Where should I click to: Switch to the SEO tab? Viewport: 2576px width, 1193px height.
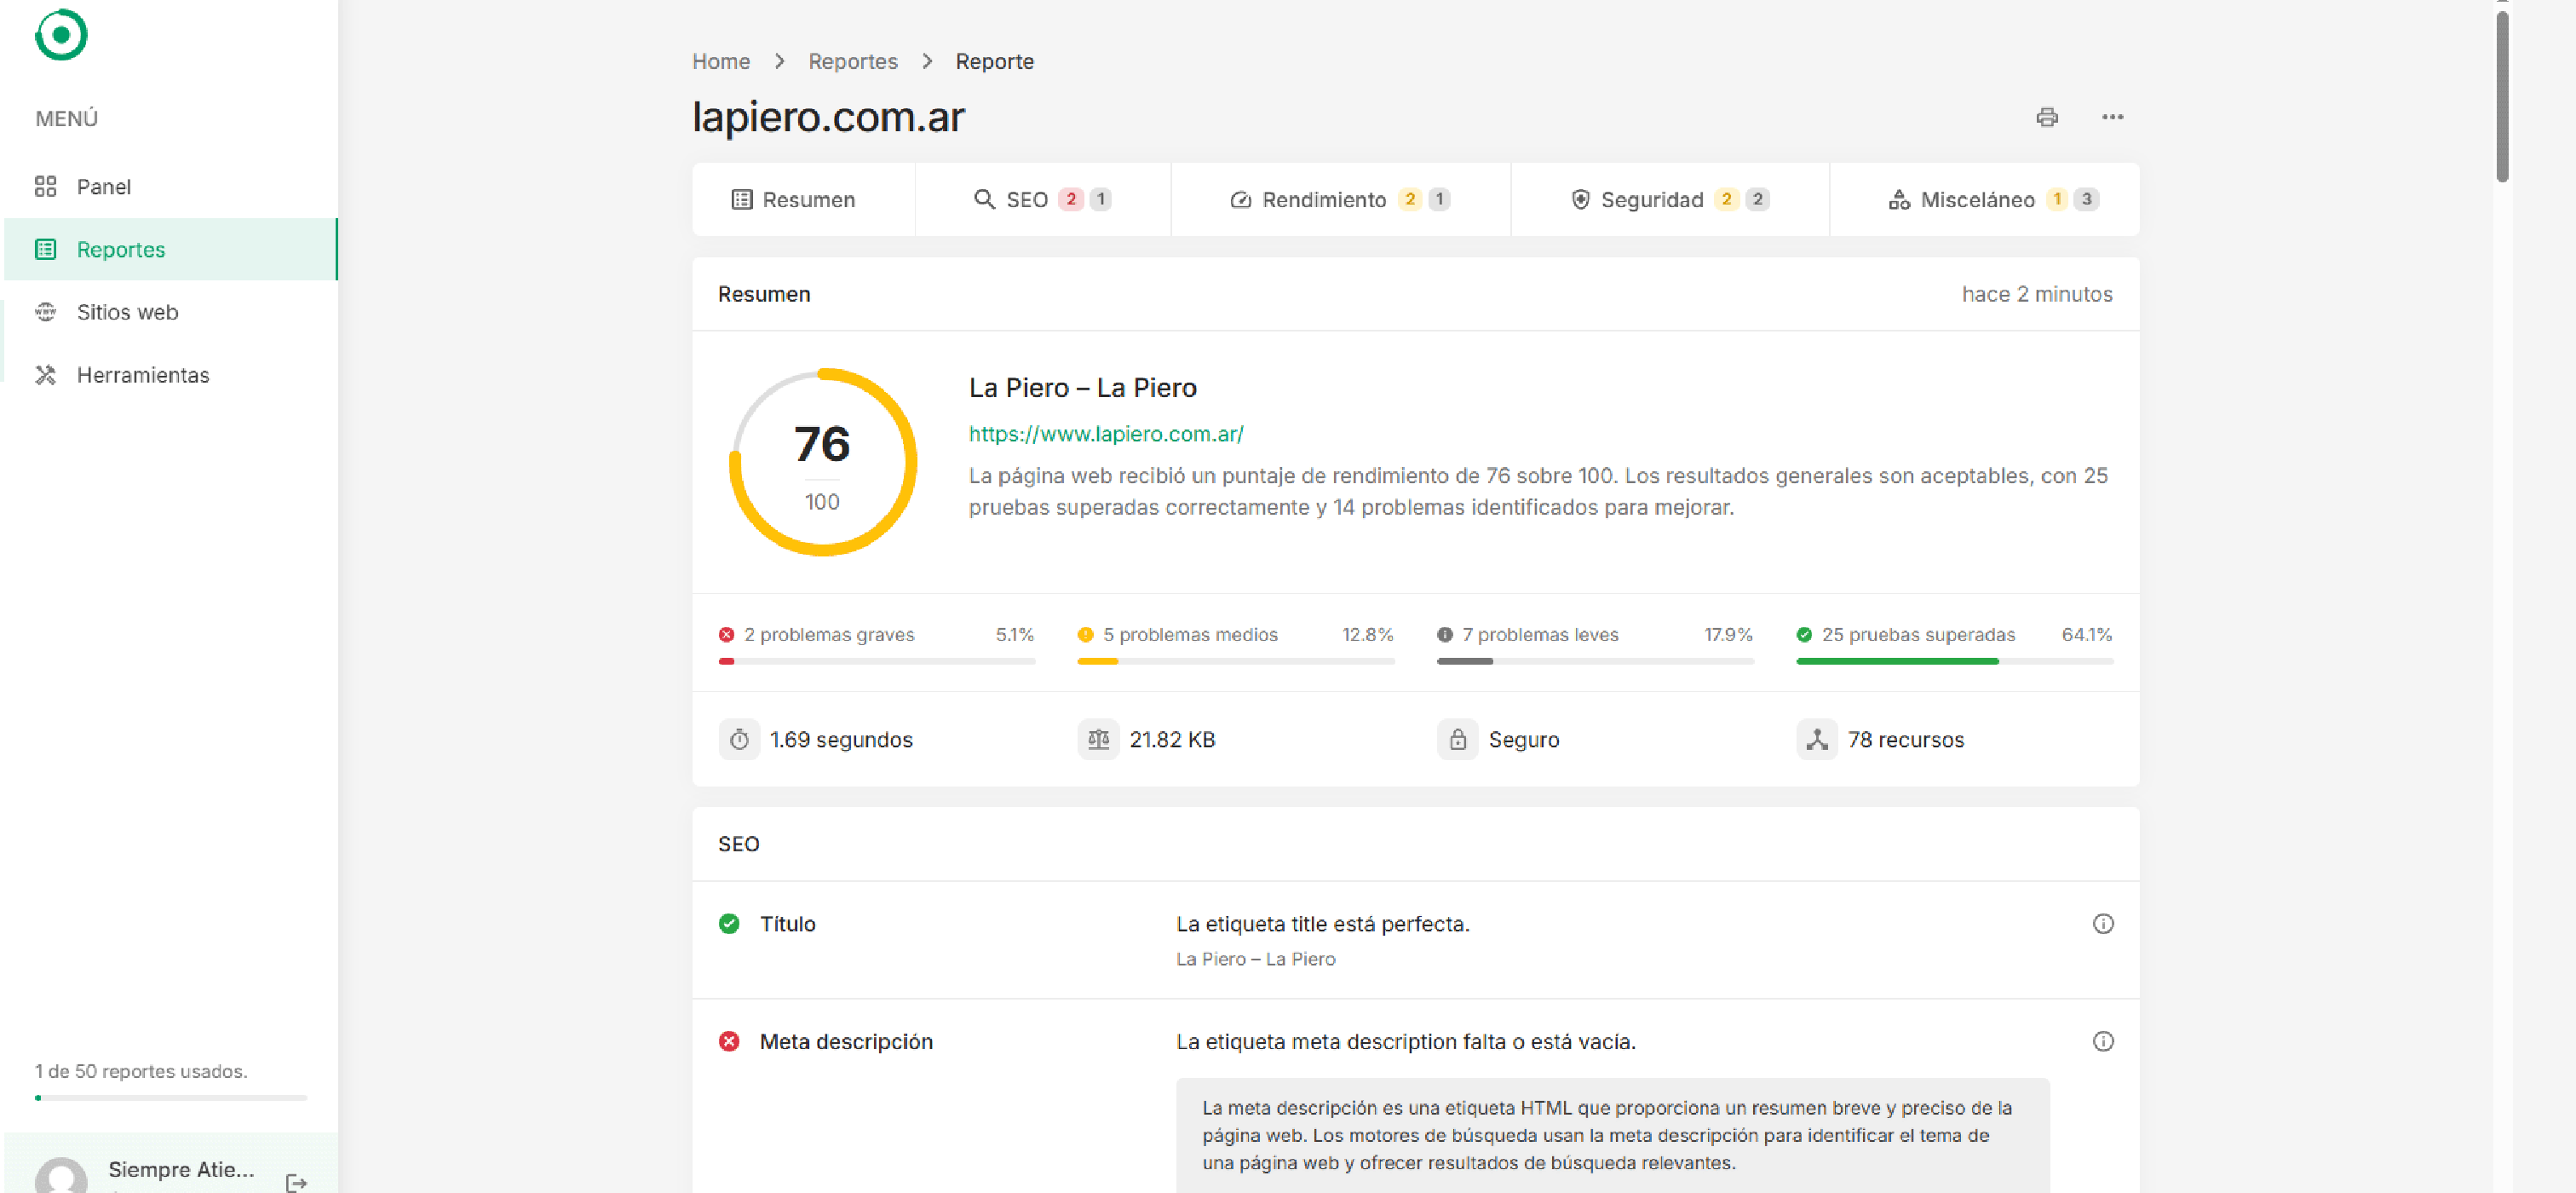pyautogui.click(x=1042, y=199)
